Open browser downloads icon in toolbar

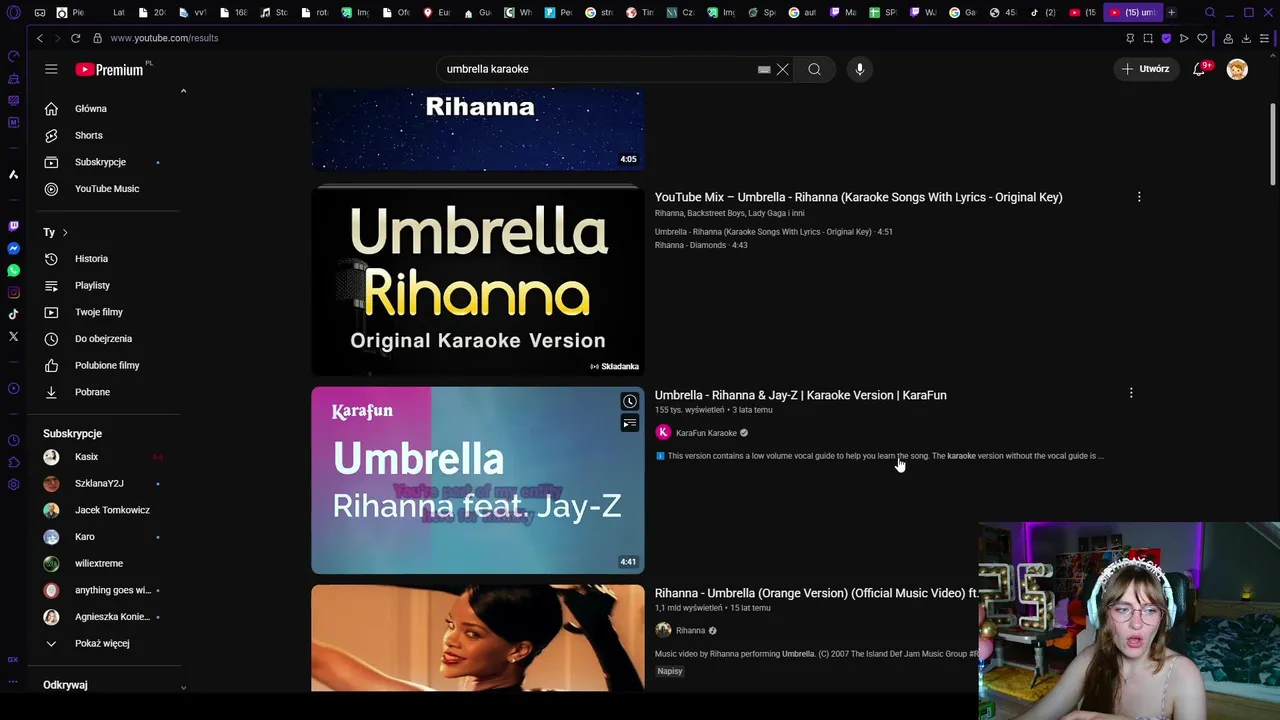[x=1246, y=38]
